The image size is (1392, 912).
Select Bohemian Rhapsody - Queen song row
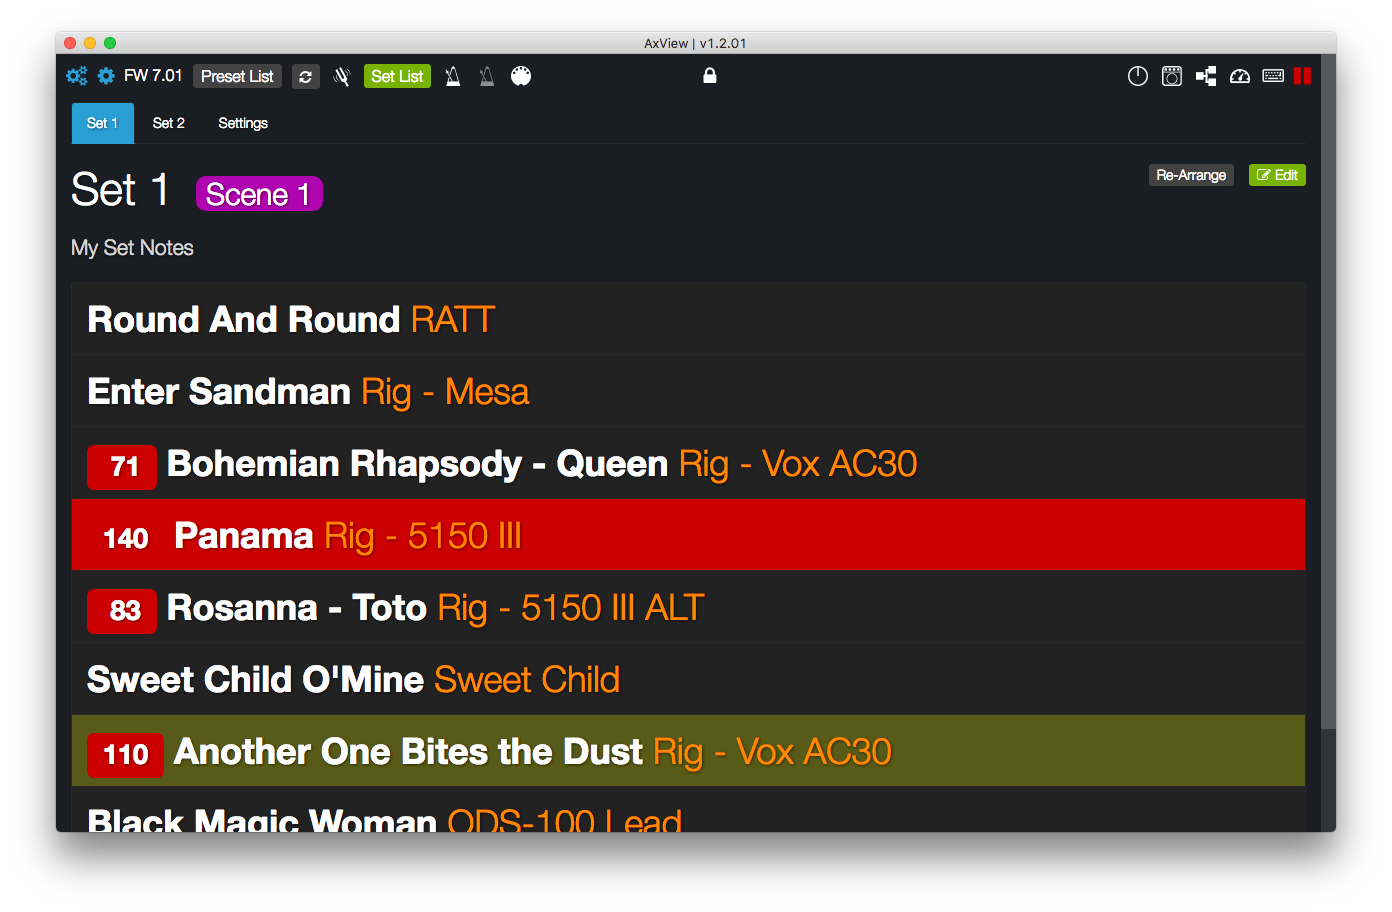688,463
